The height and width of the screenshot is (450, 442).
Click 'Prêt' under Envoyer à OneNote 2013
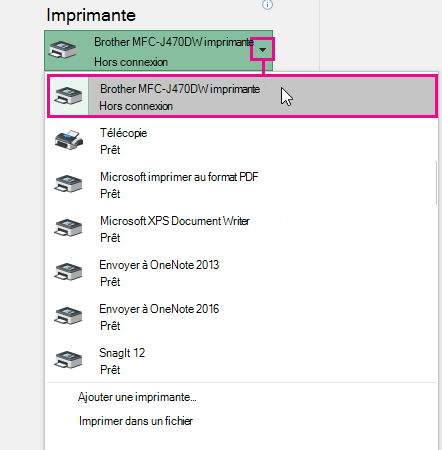tap(110, 282)
